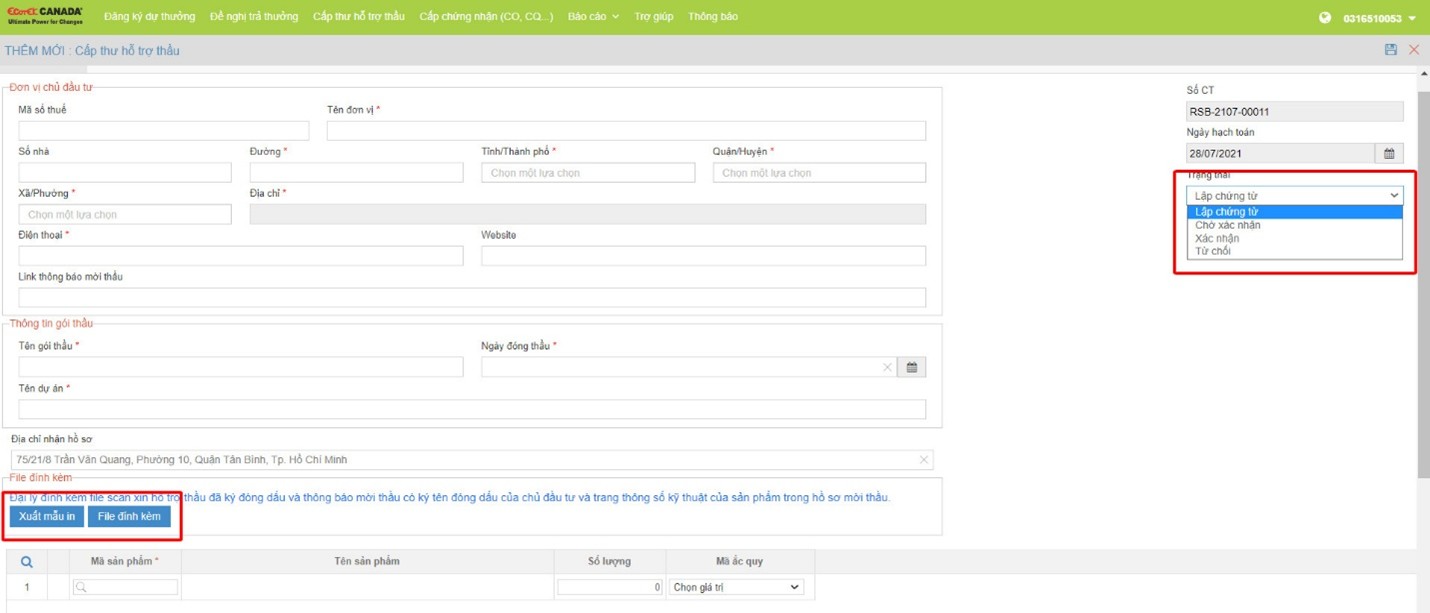This screenshot has height=613, width=1430.
Task: Click the Xuất mẫu in button
Action: 47,516
